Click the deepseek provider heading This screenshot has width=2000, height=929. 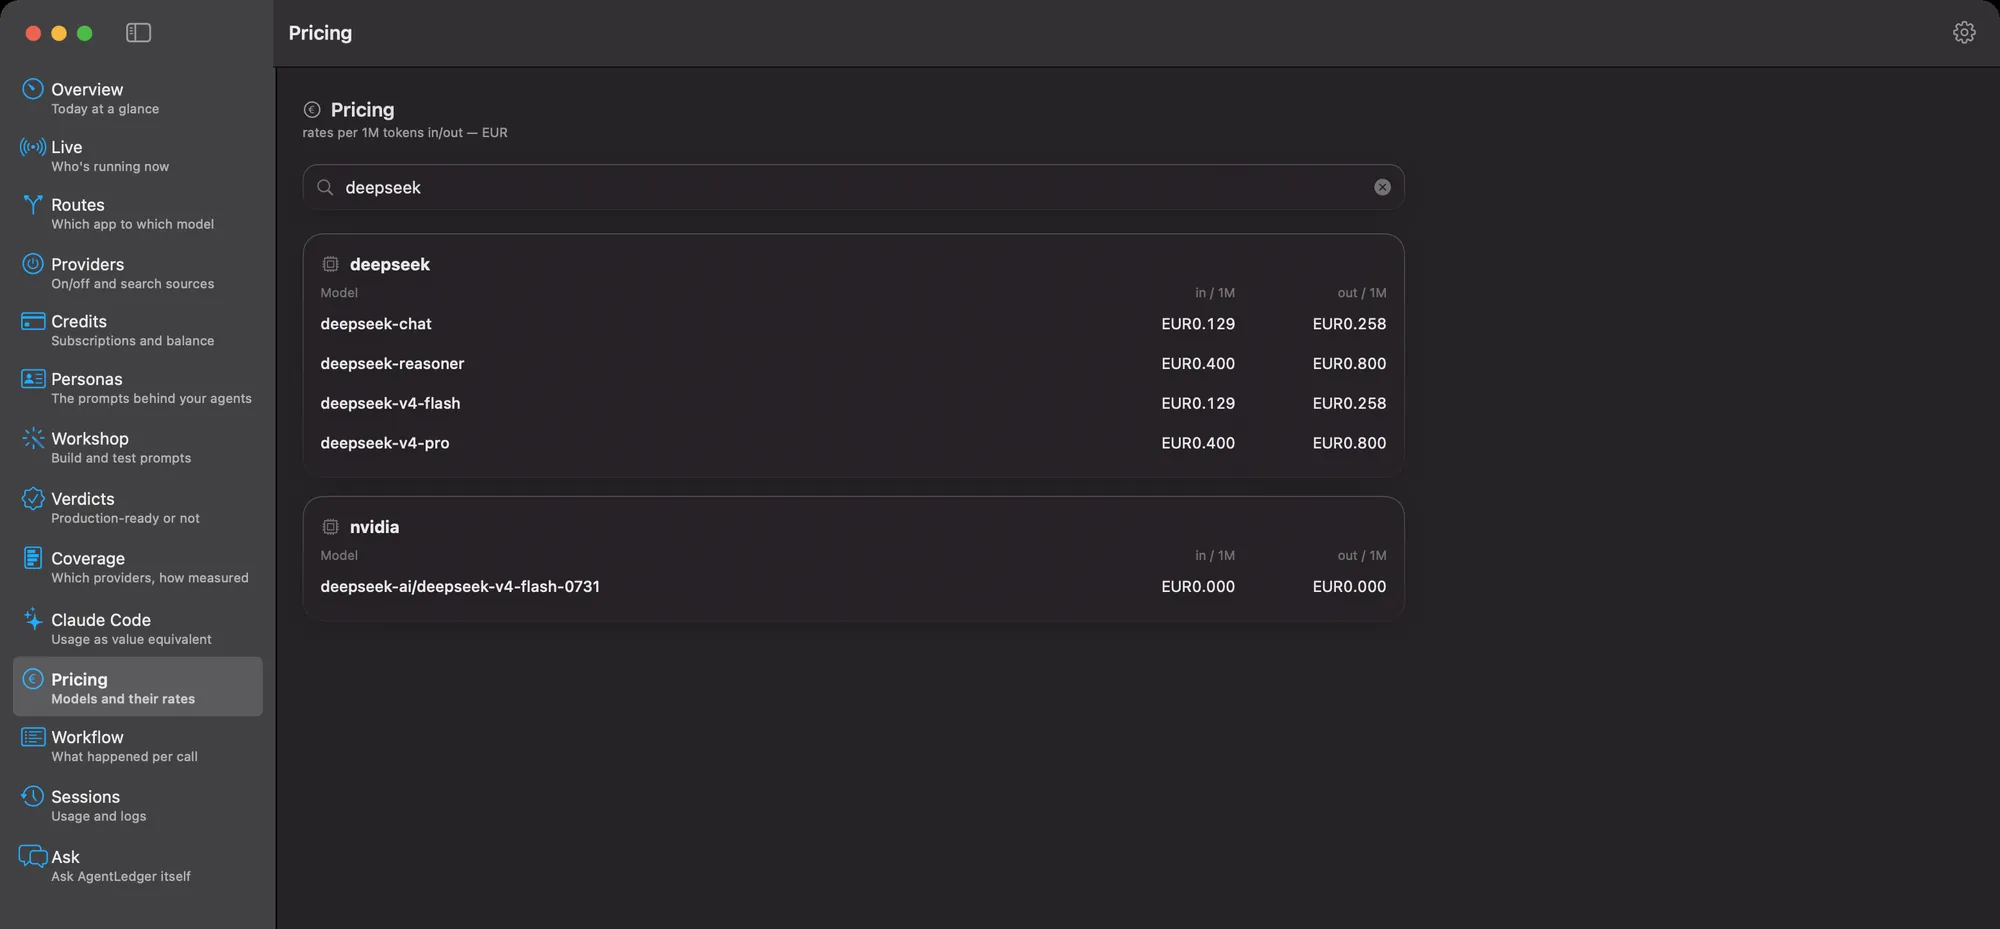click(x=390, y=264)
